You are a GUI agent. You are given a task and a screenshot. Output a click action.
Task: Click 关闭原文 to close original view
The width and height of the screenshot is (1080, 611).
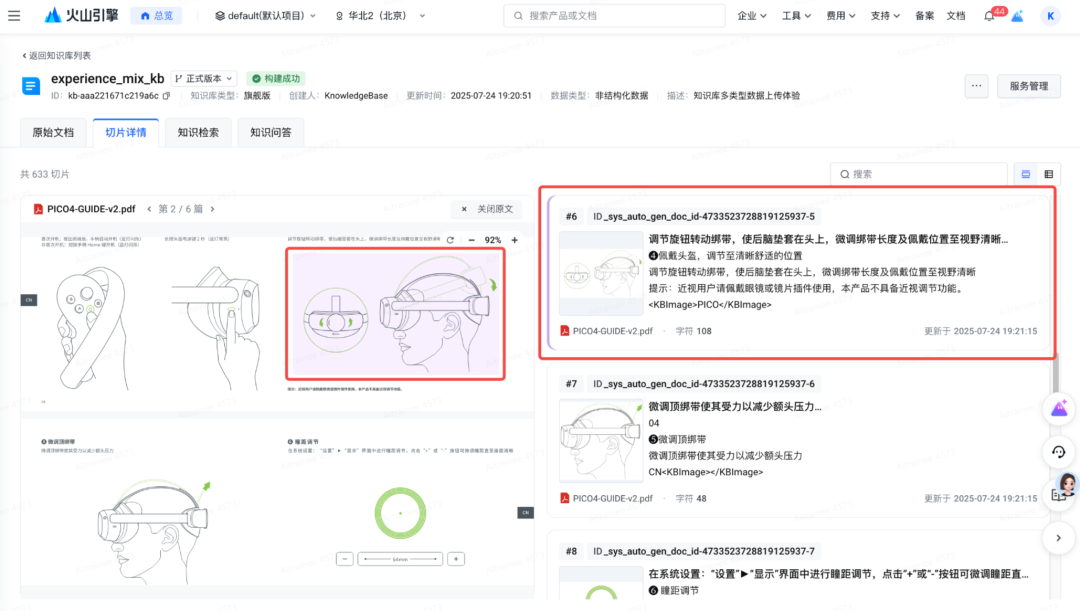pos(487,209)
